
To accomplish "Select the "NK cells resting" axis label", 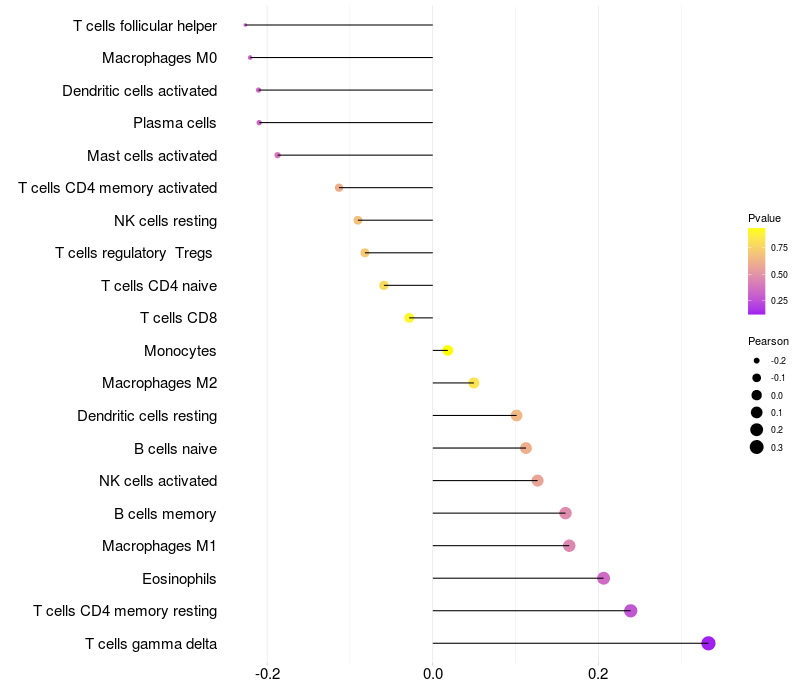I will (x=166, y=220).
